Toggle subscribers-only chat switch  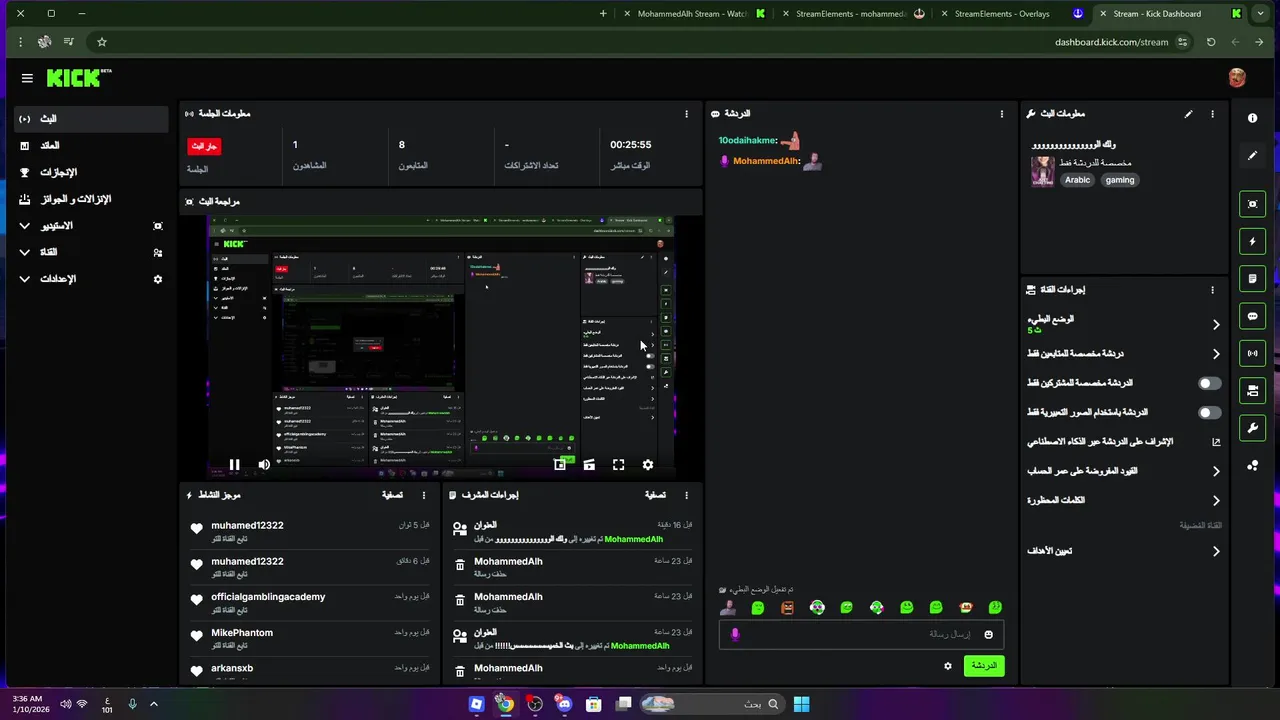click(x=1209, y=383)
